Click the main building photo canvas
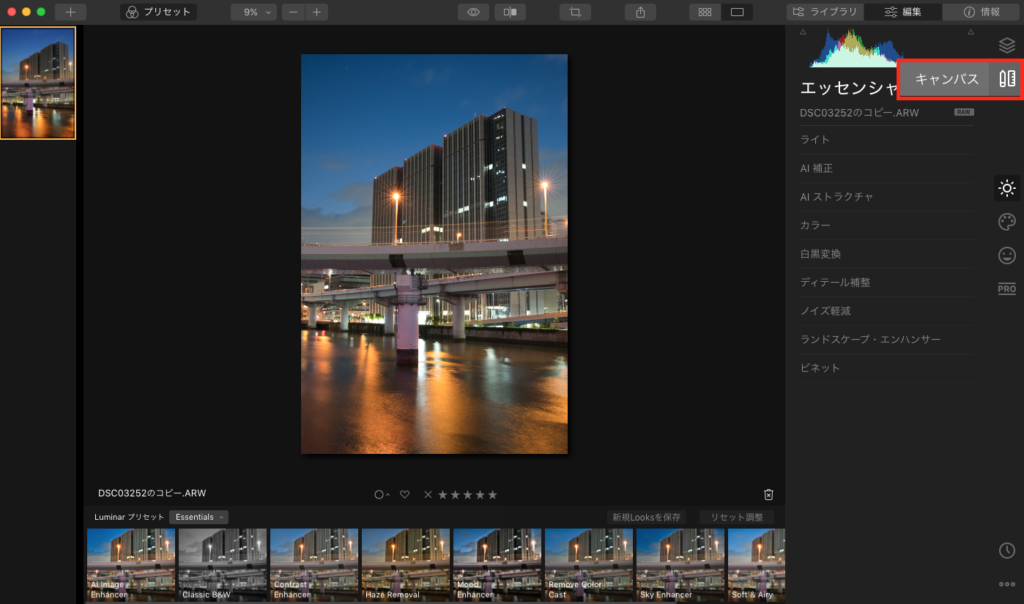The height and width of the screenshot is (604, 1024). point(434,254)
